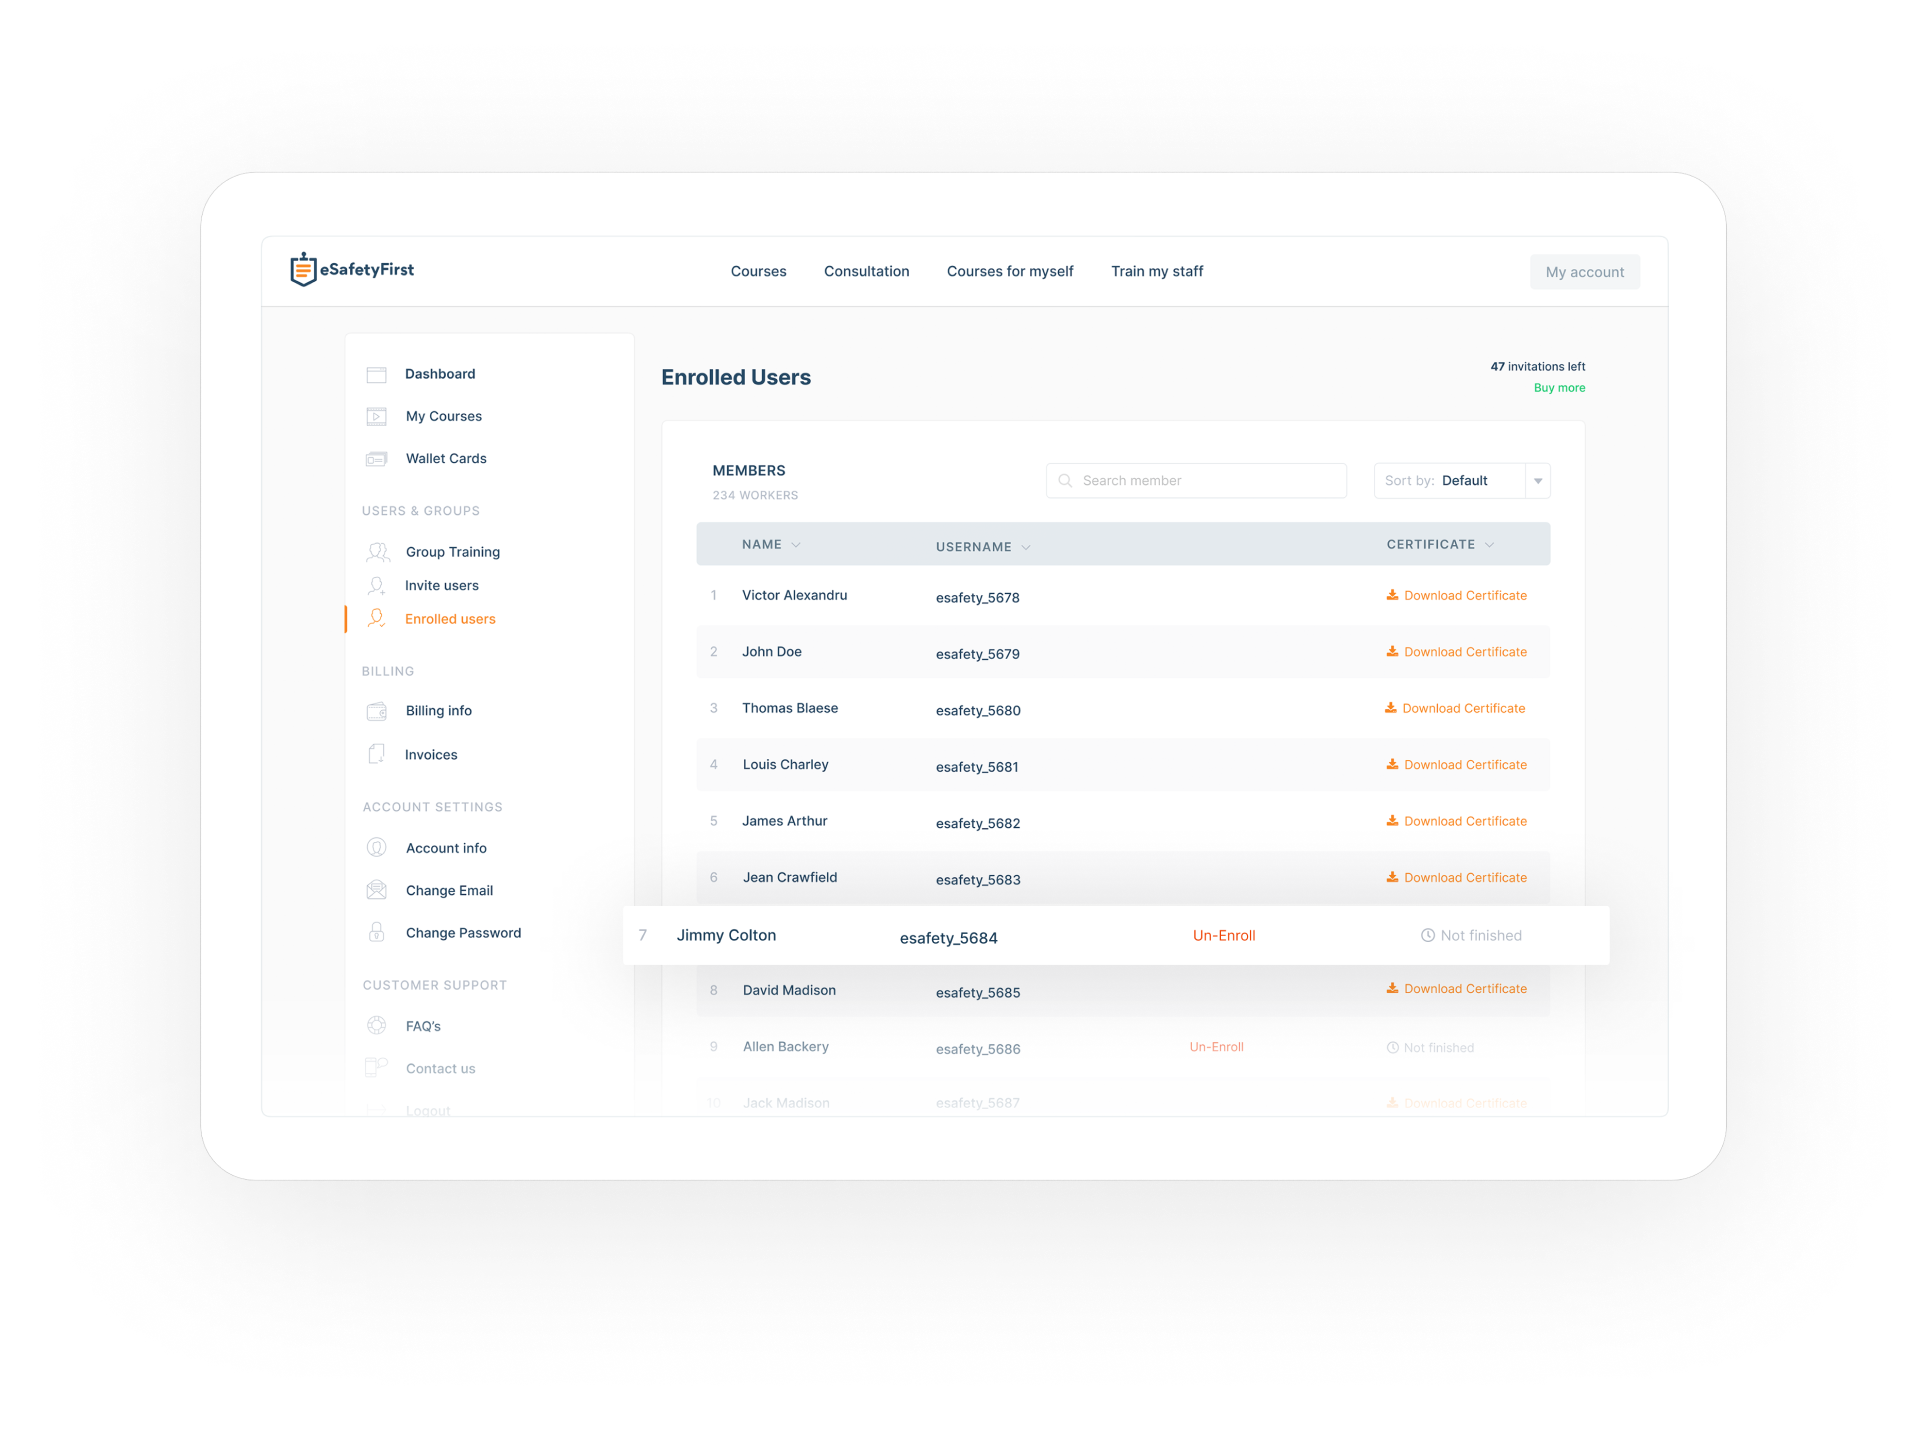Click username esafety_5680
1928x1434 pixels.
978,711
